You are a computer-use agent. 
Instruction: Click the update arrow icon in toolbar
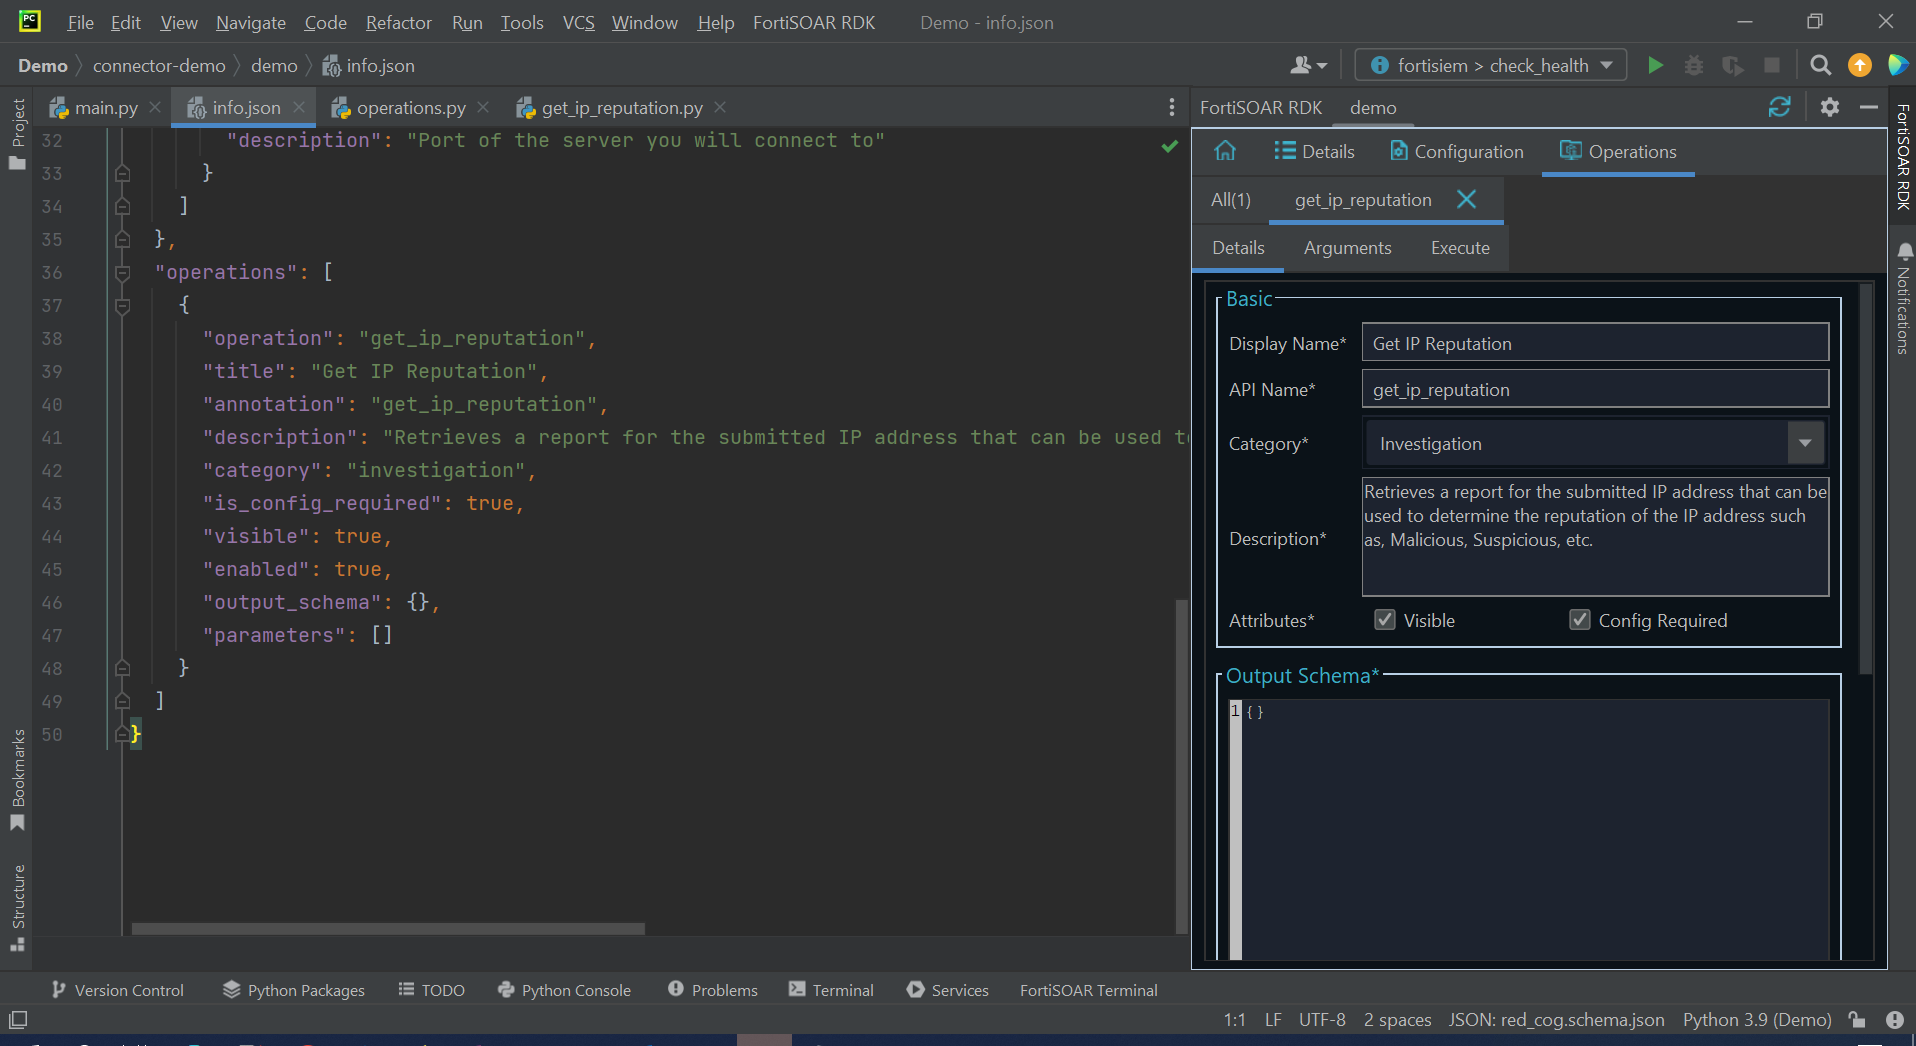click(x=1859, y=66)
